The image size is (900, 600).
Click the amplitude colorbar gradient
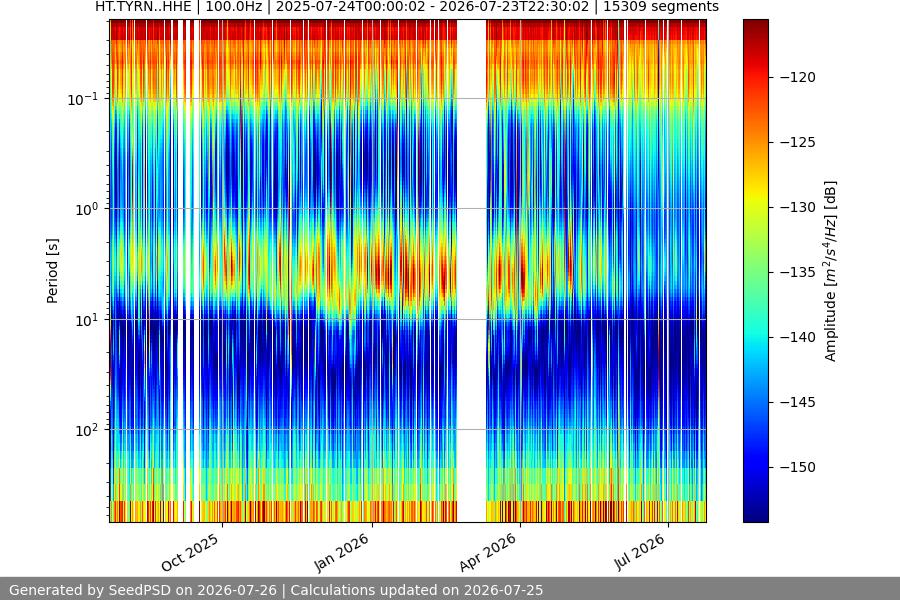(x=755, y=271)
